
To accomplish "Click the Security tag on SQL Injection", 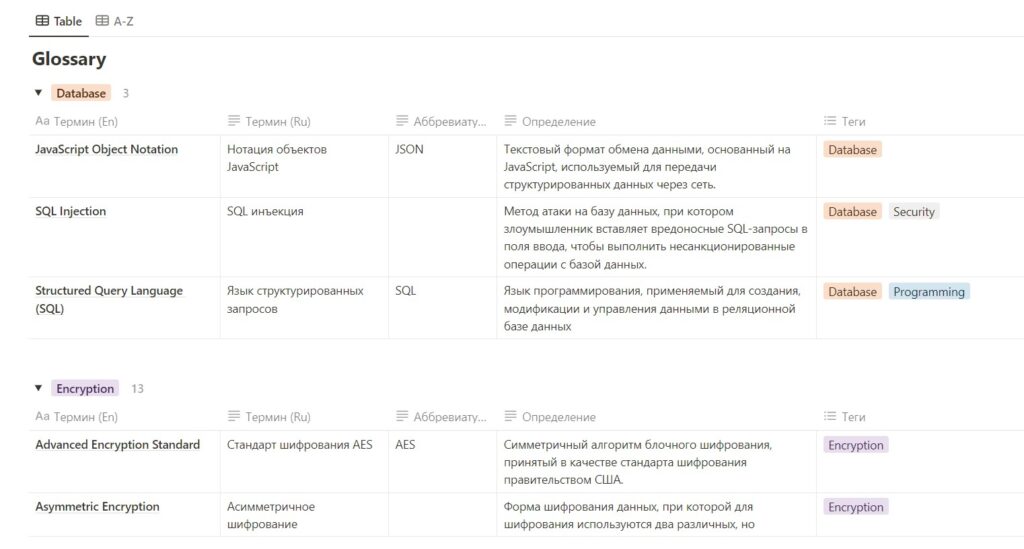I will click(913, 212).
